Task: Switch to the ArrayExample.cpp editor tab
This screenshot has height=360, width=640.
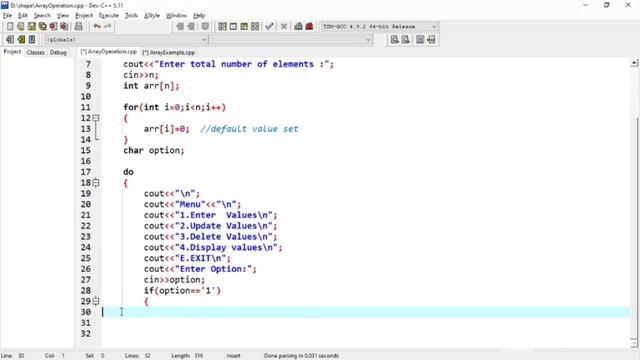Action: click(169, 52)
